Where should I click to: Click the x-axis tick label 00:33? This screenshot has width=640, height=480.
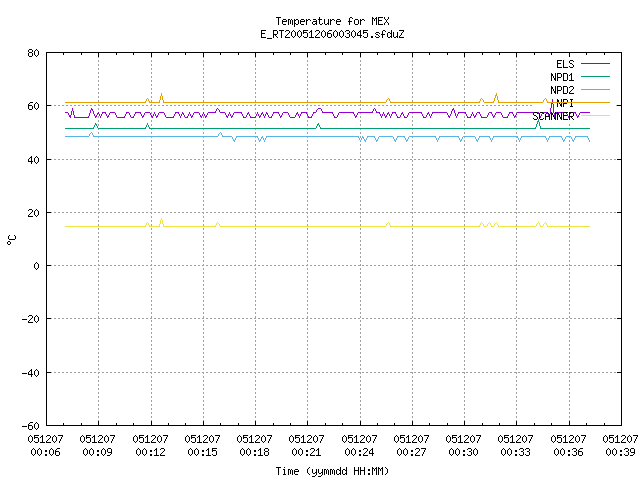(x=516, y=452)
